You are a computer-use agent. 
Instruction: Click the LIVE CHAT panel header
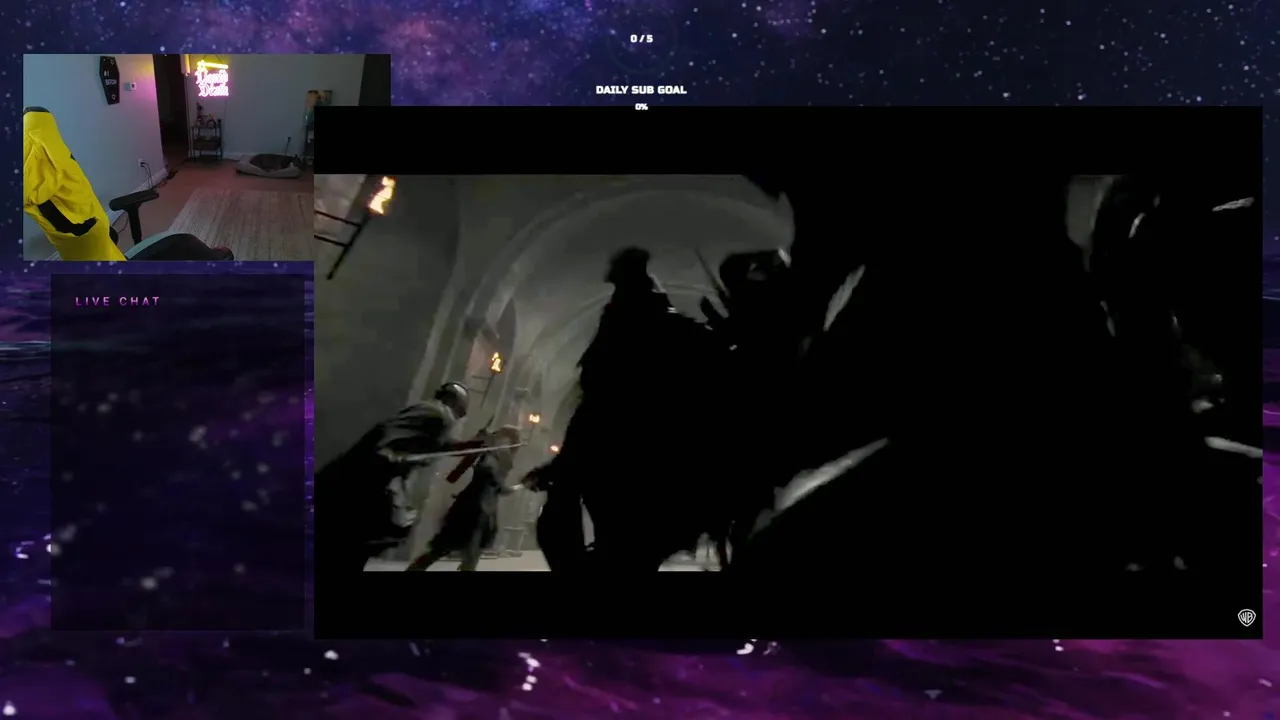(118, 301)
